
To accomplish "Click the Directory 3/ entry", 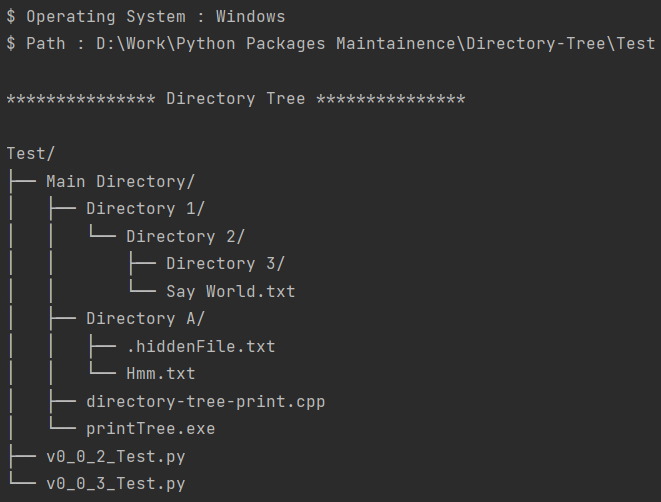I will (x=226, y=264).
